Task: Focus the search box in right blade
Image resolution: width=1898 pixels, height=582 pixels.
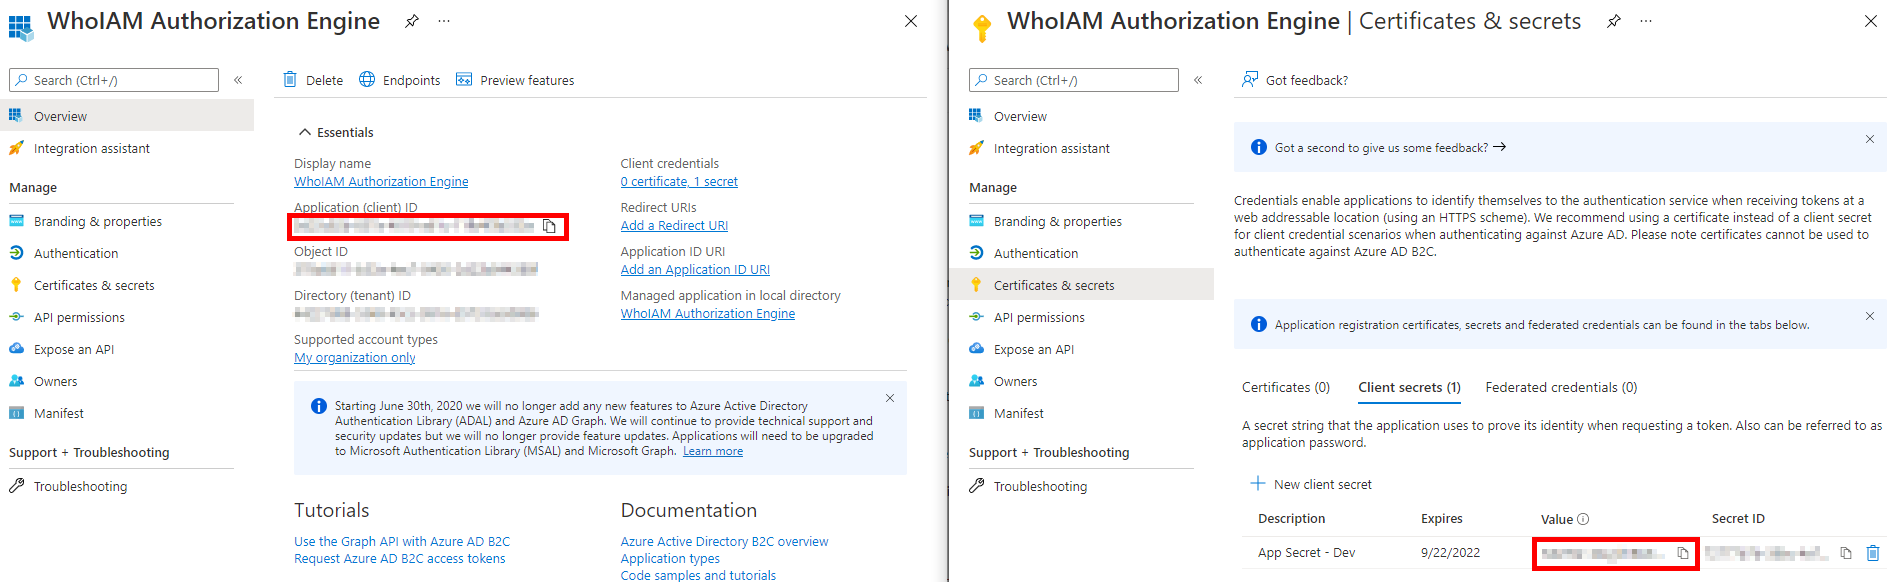Action: (x=1074, y=80)
